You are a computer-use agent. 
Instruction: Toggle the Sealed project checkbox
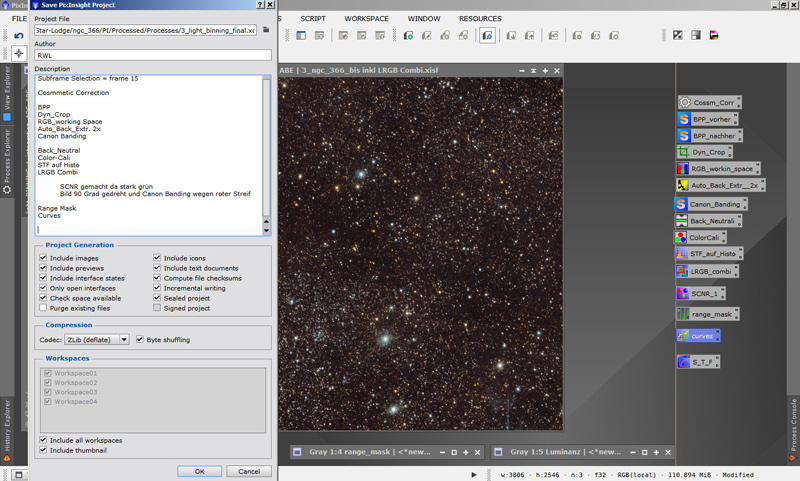coord(157,298)
